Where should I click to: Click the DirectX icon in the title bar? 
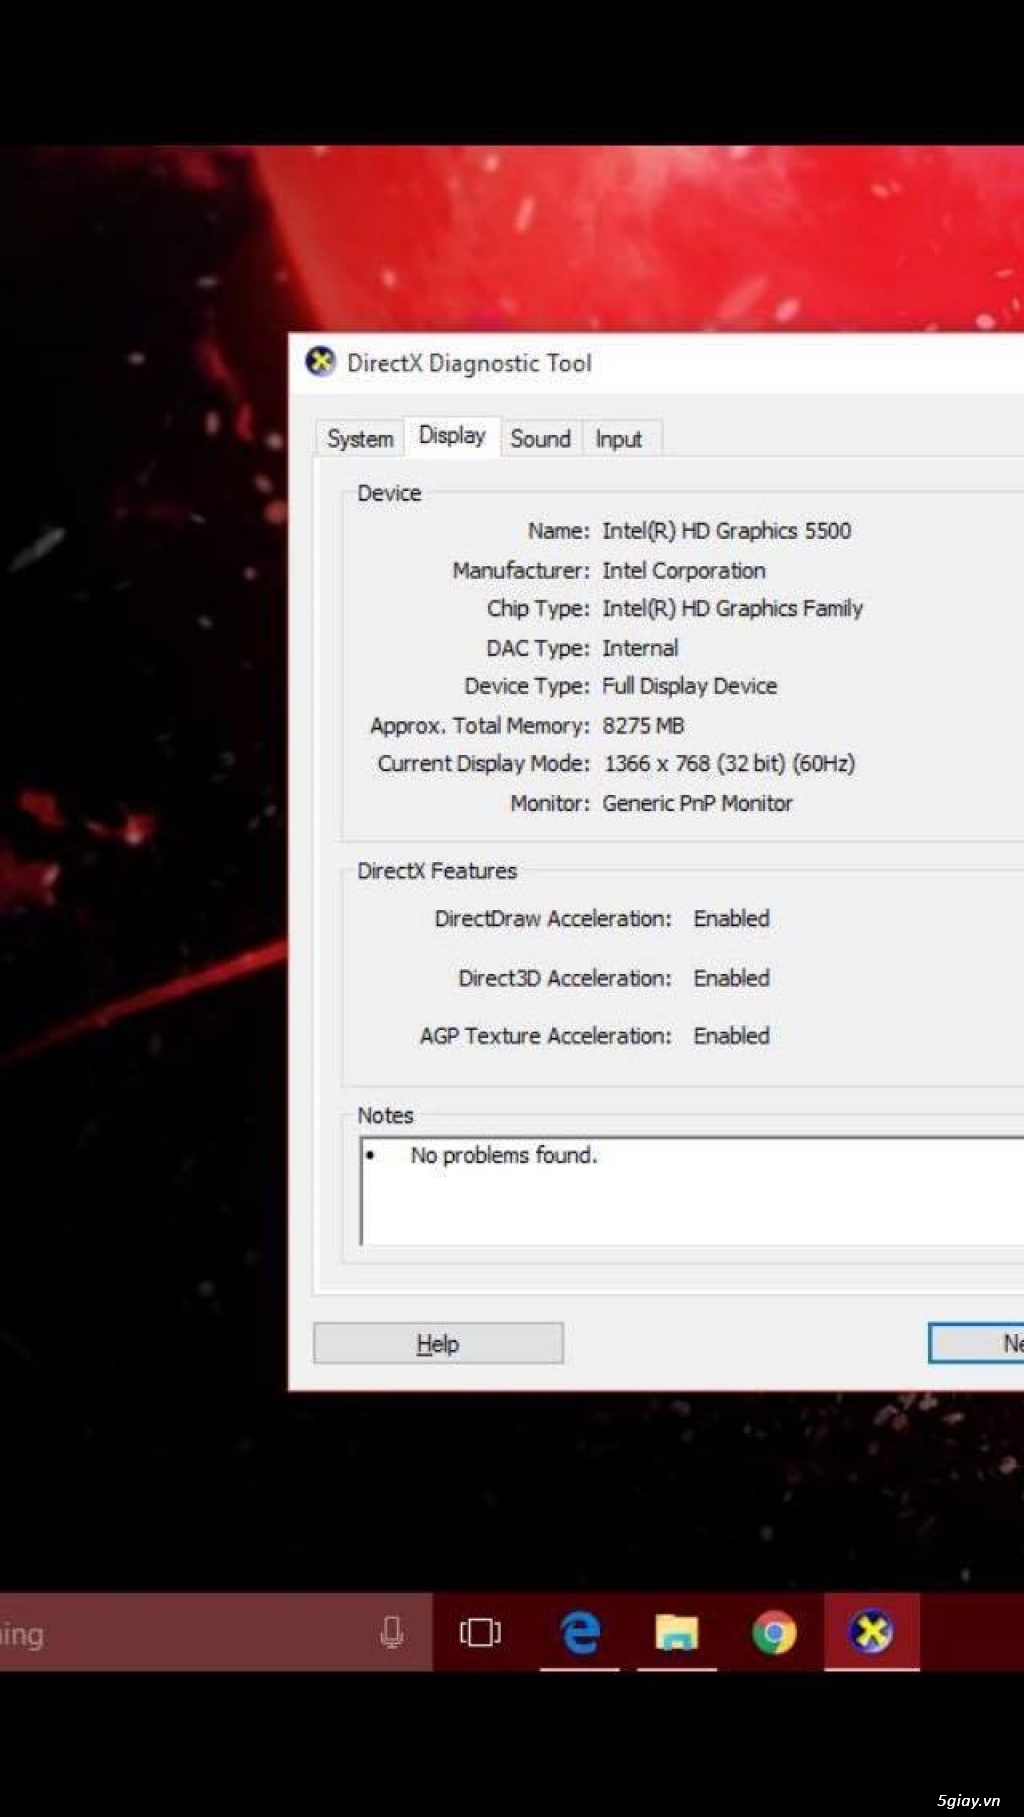pos(320,362)
